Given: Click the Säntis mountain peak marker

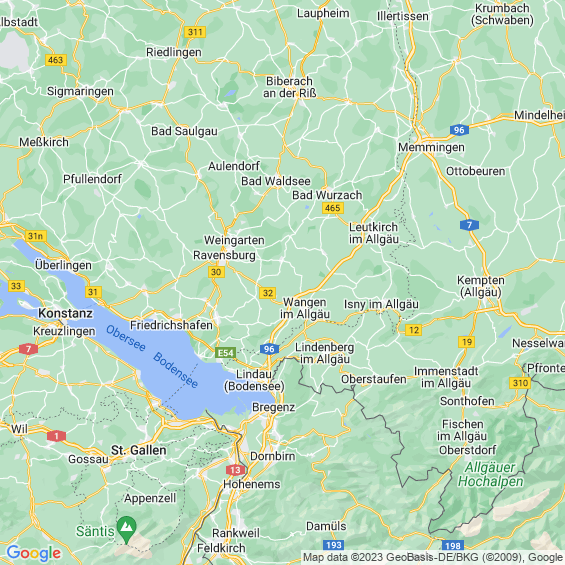Looking at the screenshot, I should coord(126,529).
